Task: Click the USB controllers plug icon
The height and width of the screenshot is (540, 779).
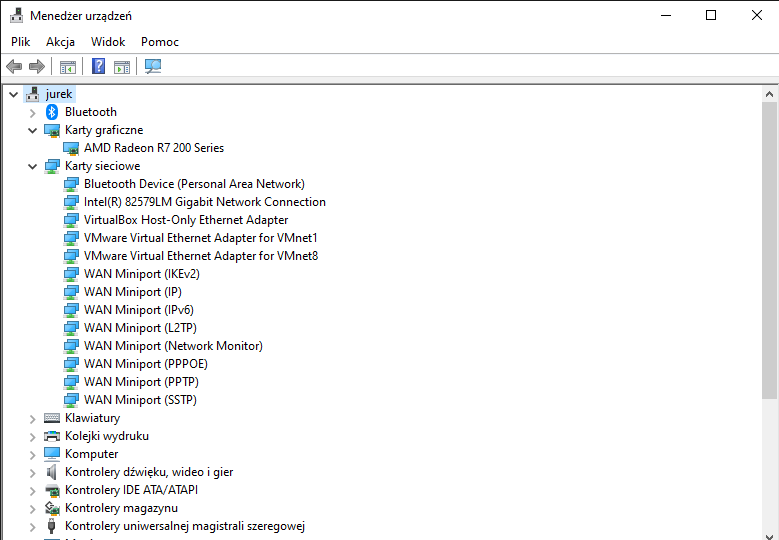Action: coord(51,526)
